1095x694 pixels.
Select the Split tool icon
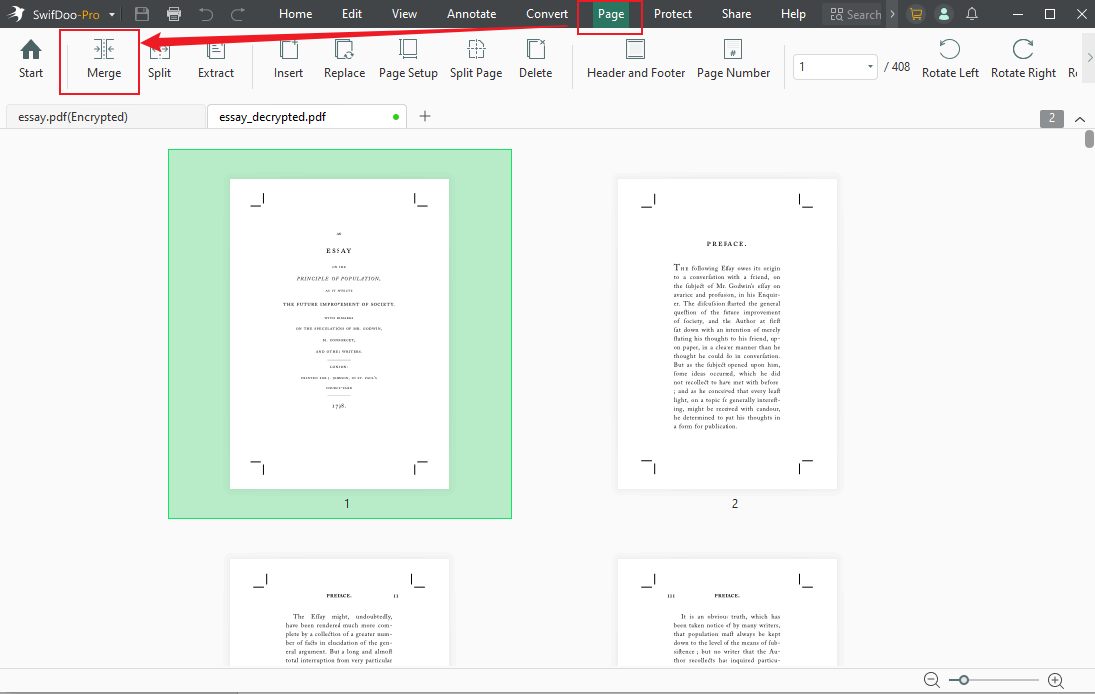159,60
